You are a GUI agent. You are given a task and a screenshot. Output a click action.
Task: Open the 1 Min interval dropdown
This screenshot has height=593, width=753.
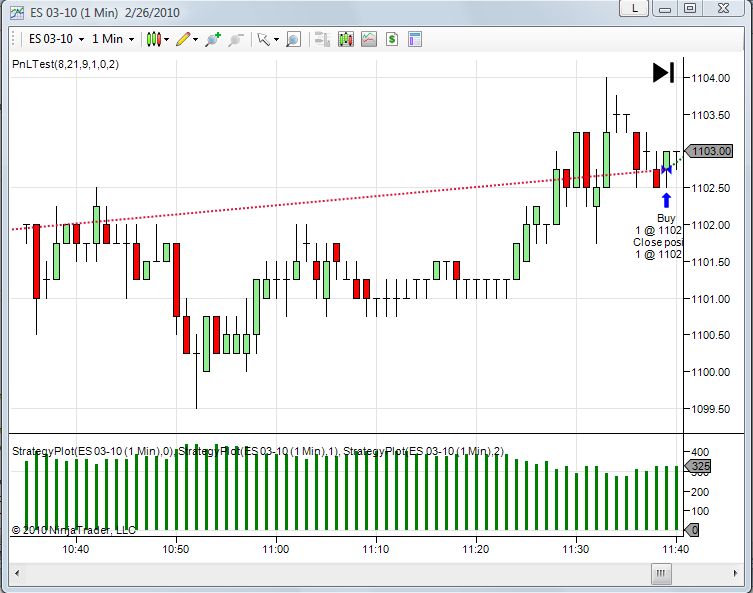click(112, 39)
